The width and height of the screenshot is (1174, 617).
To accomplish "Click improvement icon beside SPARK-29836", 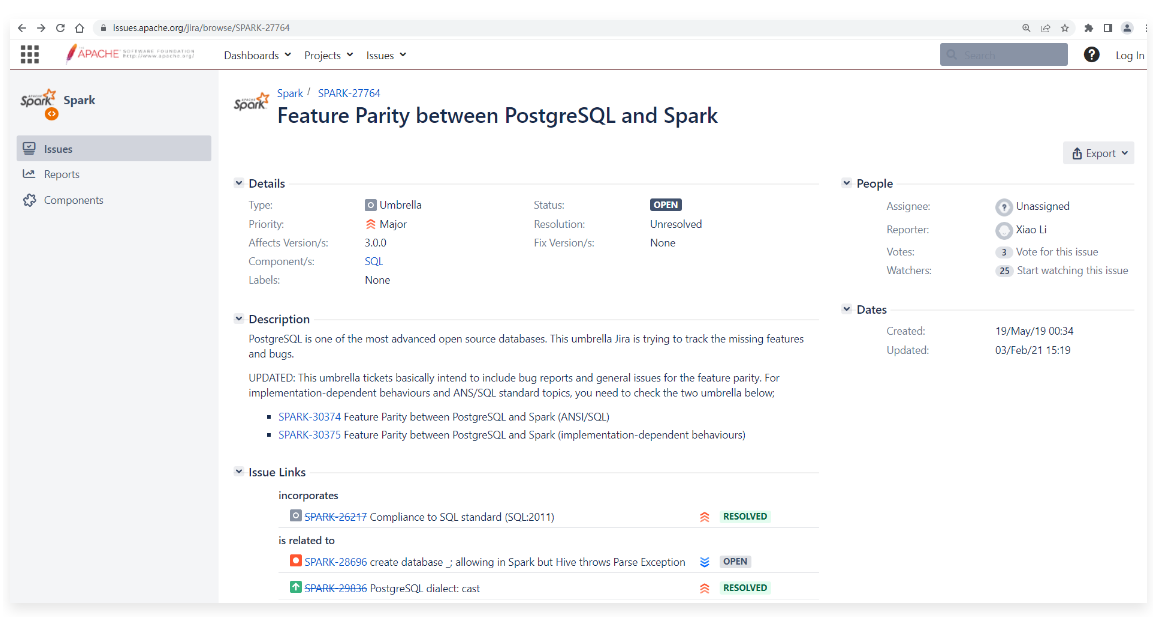I will click(x=296, y=587).
